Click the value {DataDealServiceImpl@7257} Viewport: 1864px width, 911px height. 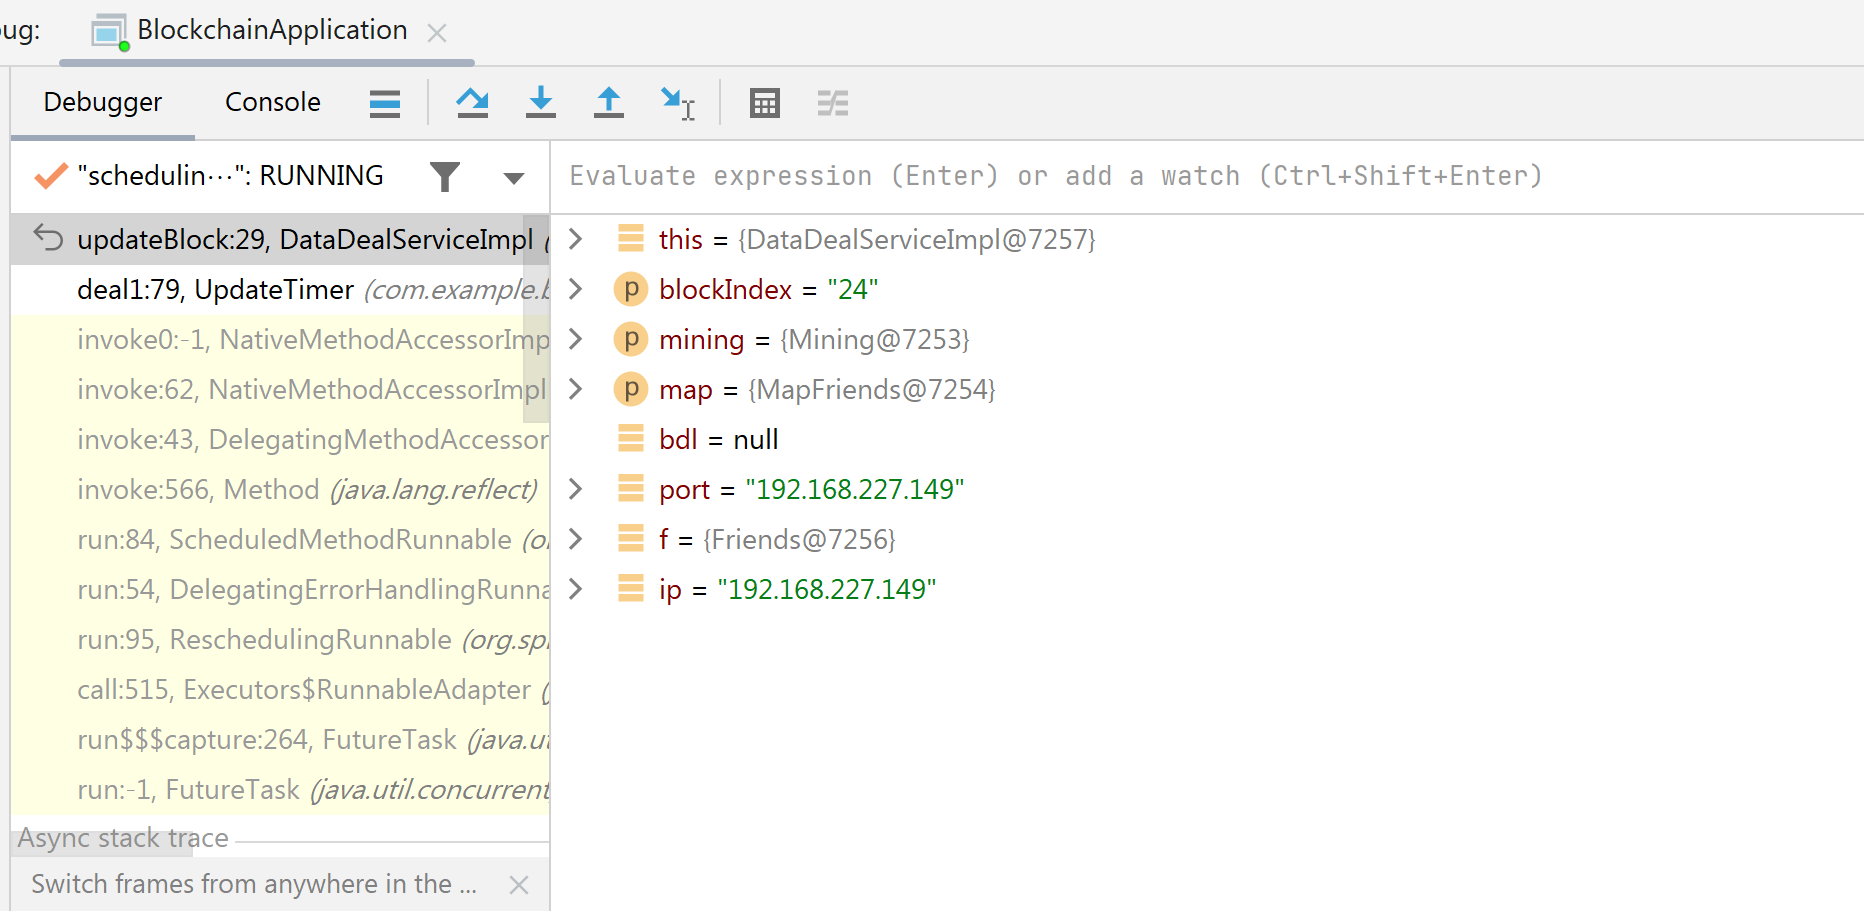click(x=917, y=240)
